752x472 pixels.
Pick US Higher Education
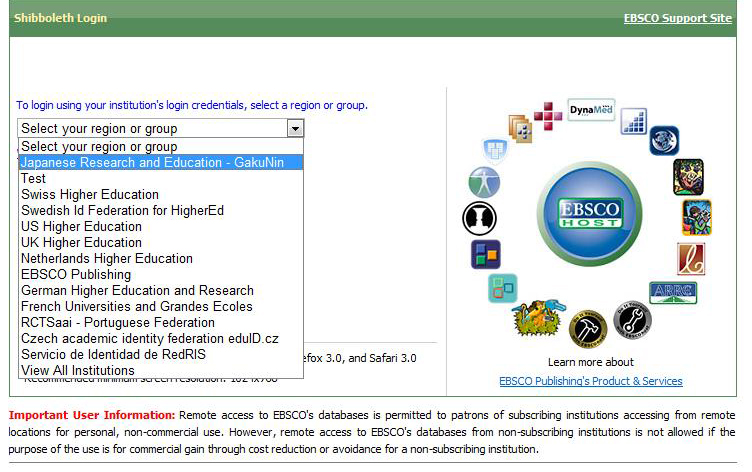161,226
